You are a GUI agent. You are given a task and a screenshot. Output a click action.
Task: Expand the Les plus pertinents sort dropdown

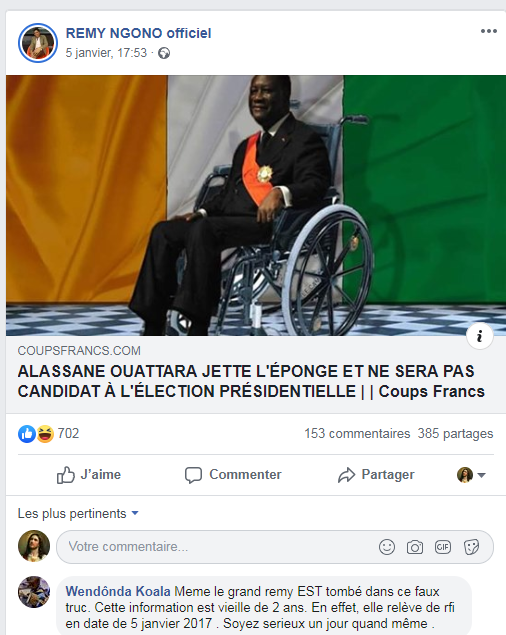coord(78,514)
